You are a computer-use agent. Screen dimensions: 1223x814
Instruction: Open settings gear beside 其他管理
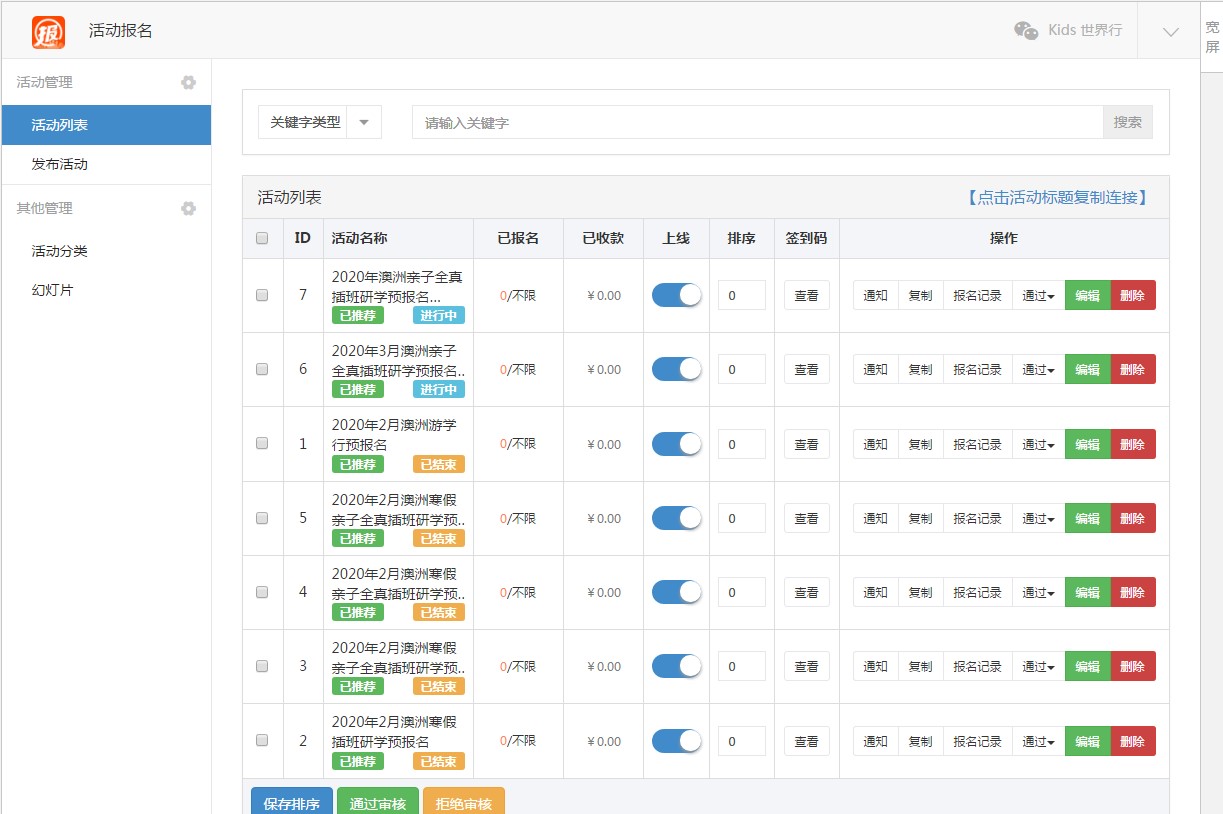coord(188,209)
